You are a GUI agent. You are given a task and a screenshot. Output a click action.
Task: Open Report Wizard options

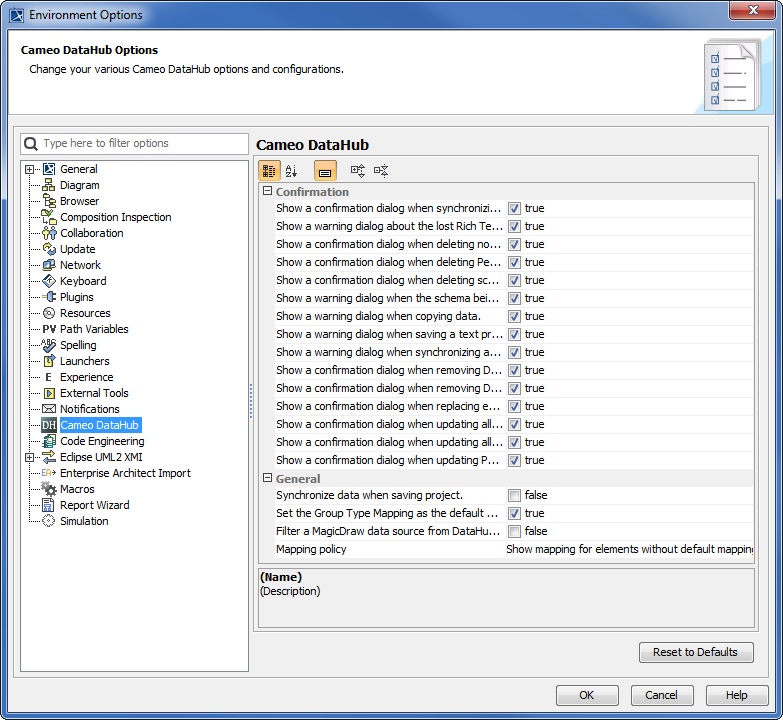pyautogui.click(x=94, y=505)
